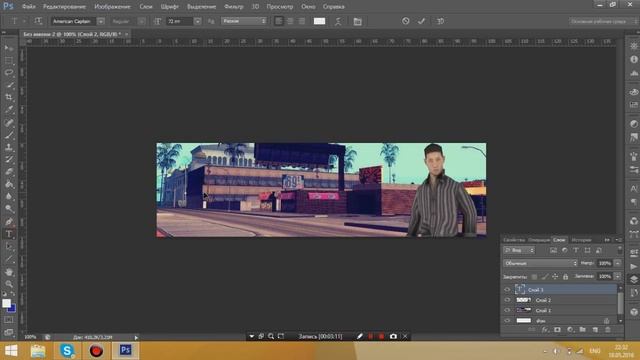Viewport: 640px width, 360px height.
Task: Hide the Слой 3 text layer
Action: click(507, 289)
